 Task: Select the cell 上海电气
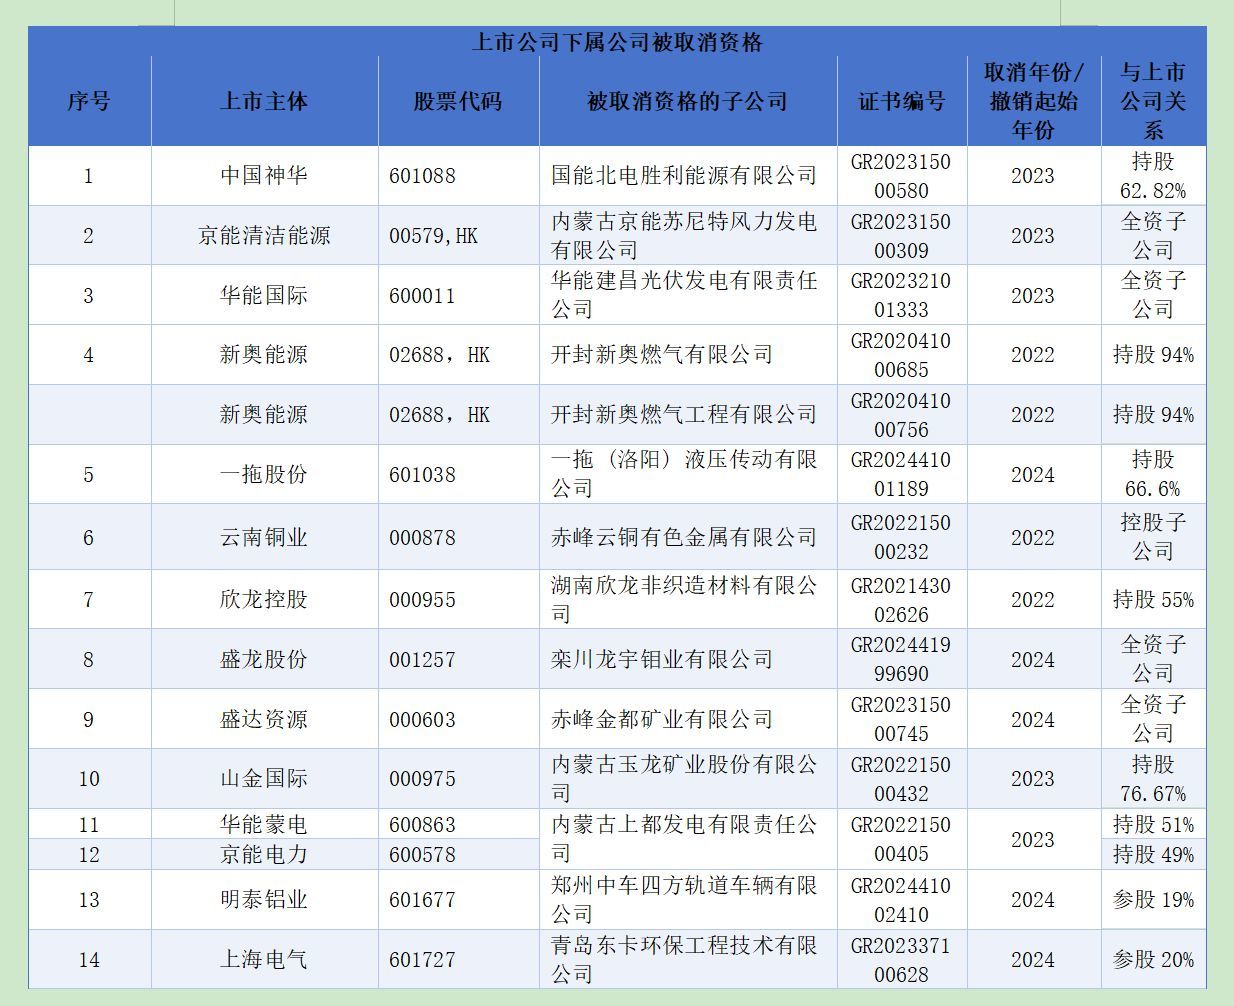click(264, 959)
